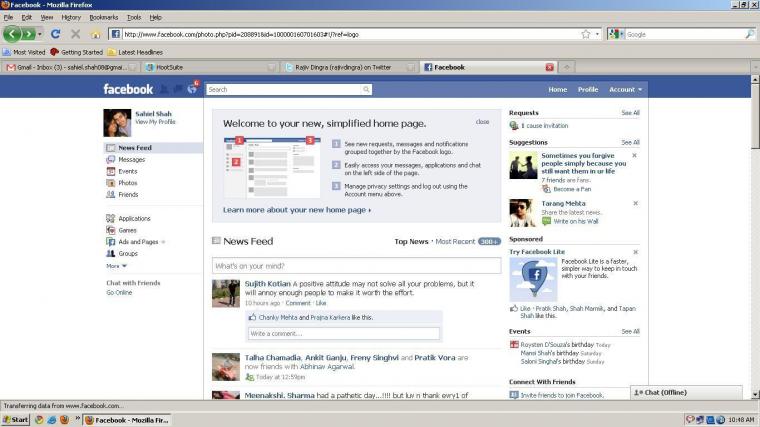This screenshot has height=427, width=760.
Task: Click Google search magnifier in Firefox
Action: [x=749, y=34]
